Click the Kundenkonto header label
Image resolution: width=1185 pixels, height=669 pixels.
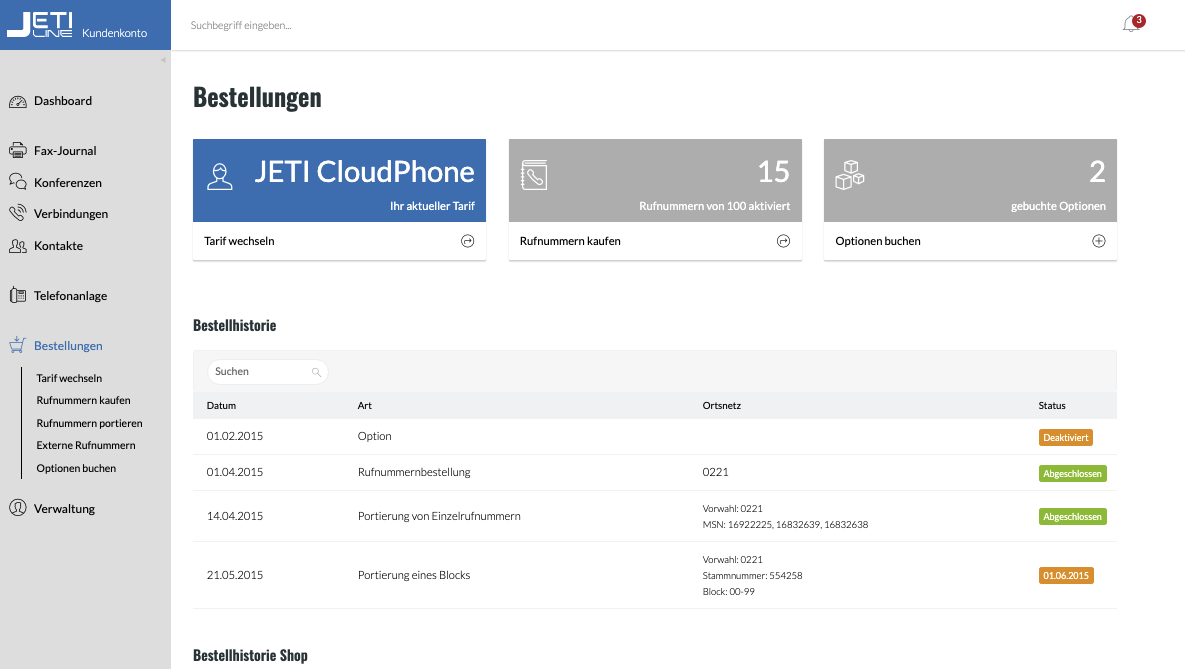(x=114, y=33)
